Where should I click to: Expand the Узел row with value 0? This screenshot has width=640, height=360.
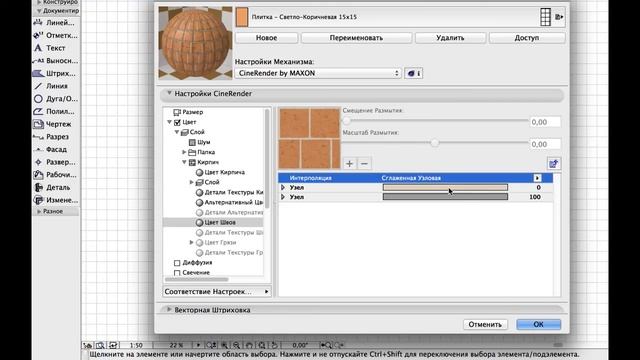click(x=283, y=187)
